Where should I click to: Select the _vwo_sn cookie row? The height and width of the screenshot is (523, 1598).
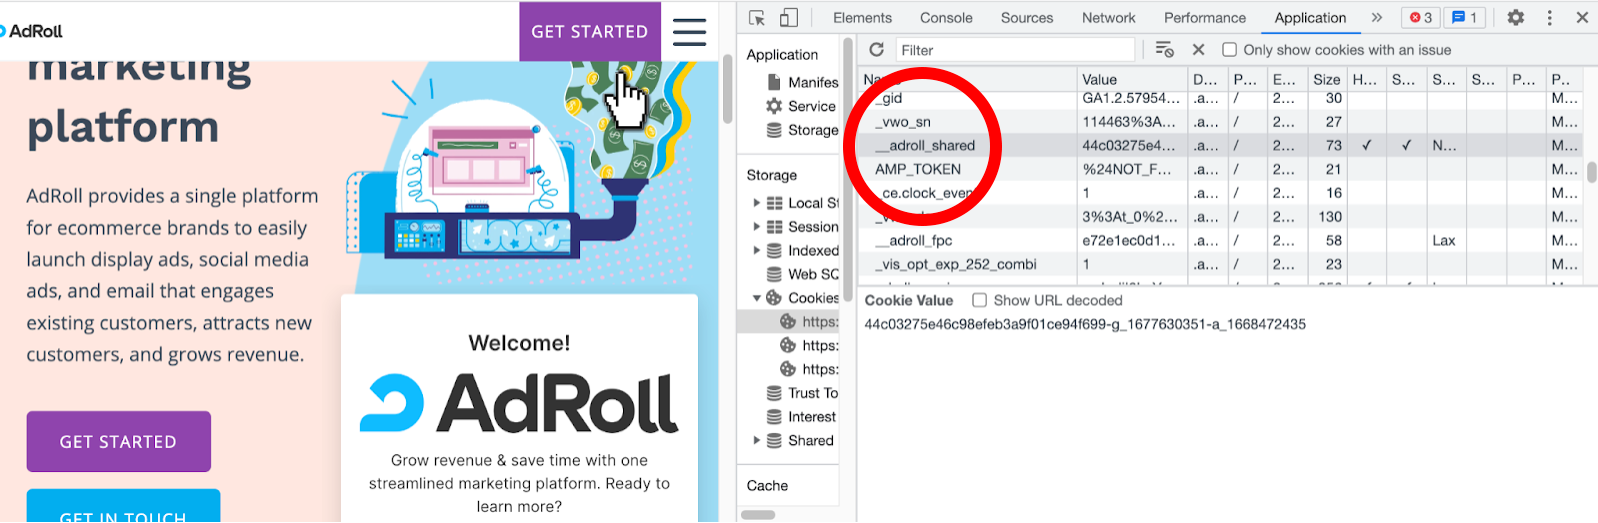[1220, 122]
